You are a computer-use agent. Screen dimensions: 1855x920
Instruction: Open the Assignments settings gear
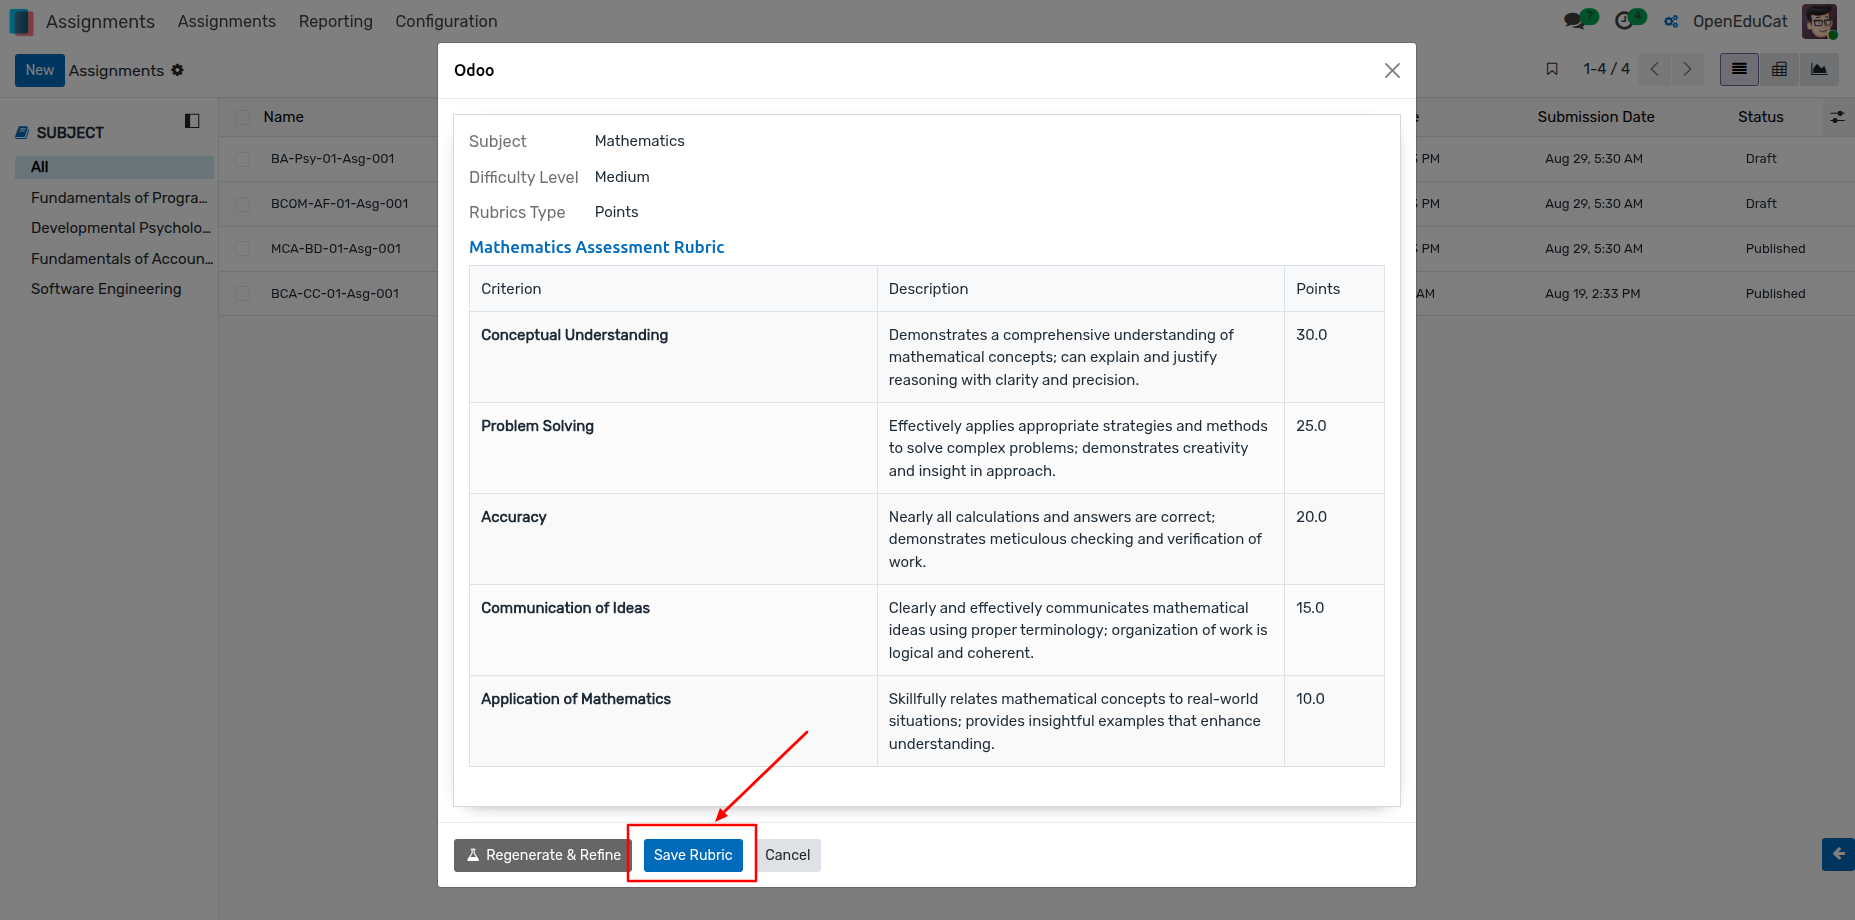coord(178,70)
